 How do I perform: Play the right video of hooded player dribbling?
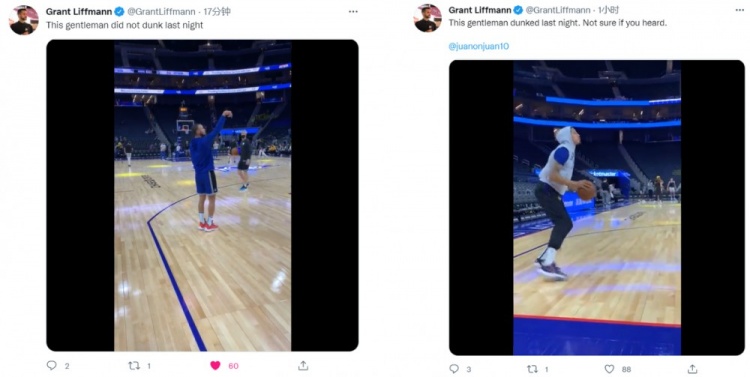[x=596, y=208]
